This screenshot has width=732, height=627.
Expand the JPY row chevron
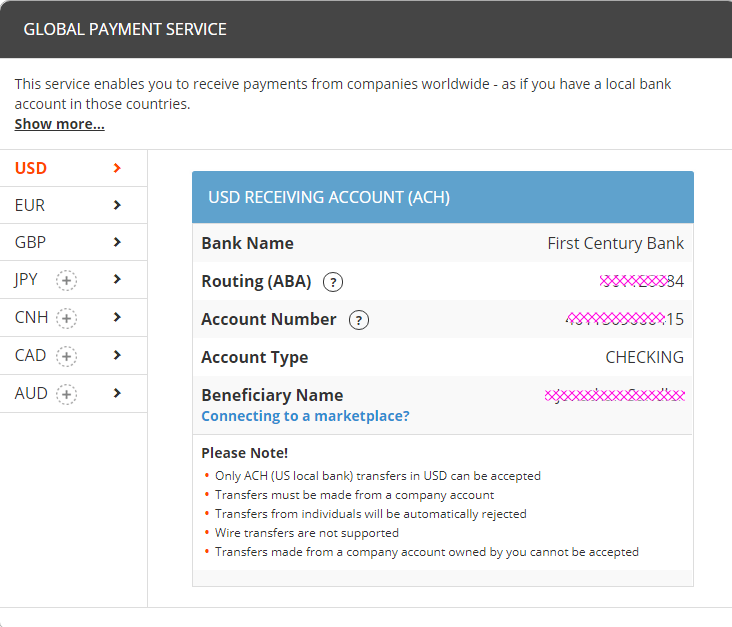coord(117,279)
